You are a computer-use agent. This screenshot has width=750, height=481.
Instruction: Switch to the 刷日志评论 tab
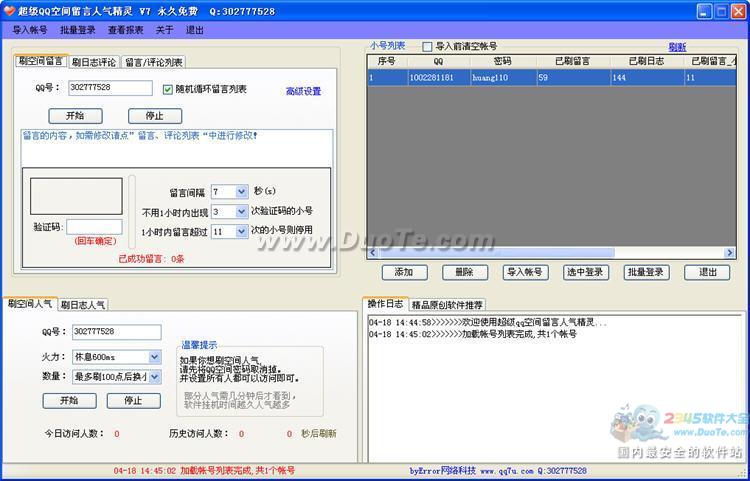pos(94,62)
